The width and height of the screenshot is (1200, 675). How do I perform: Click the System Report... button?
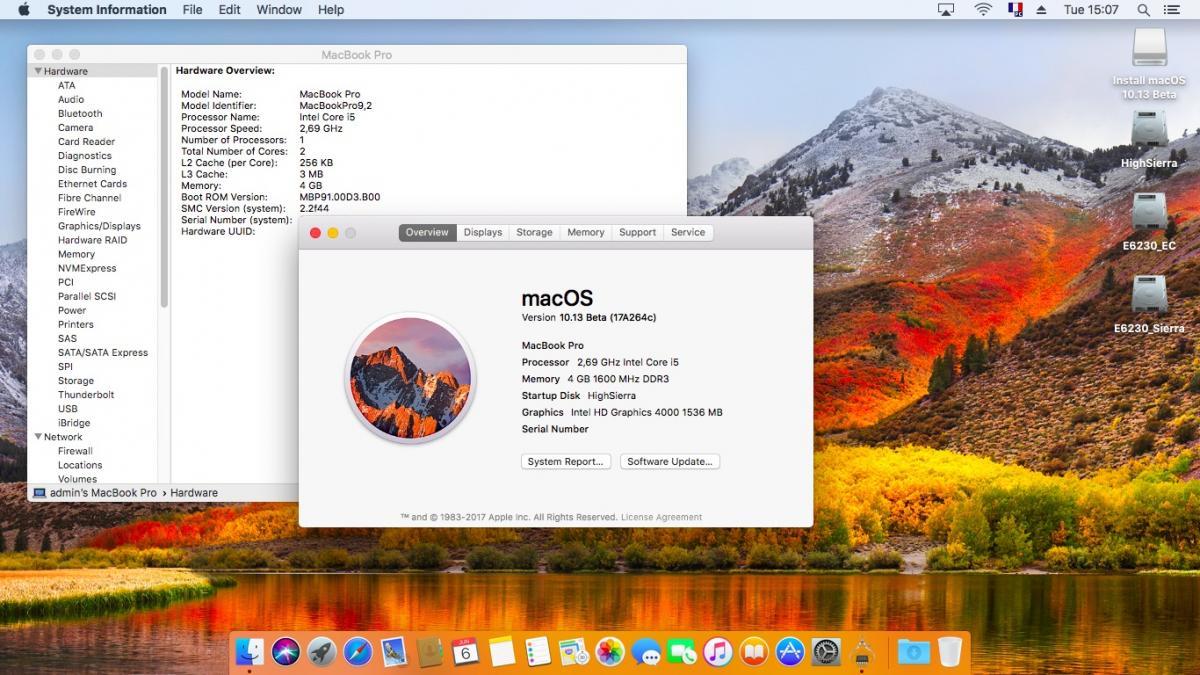(x=566, y=461)
